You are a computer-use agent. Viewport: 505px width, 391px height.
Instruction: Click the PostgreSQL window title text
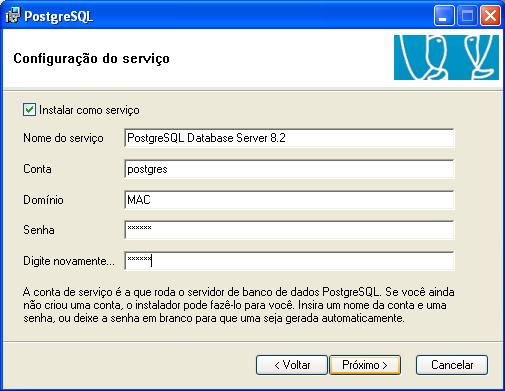tap(58, 16)
